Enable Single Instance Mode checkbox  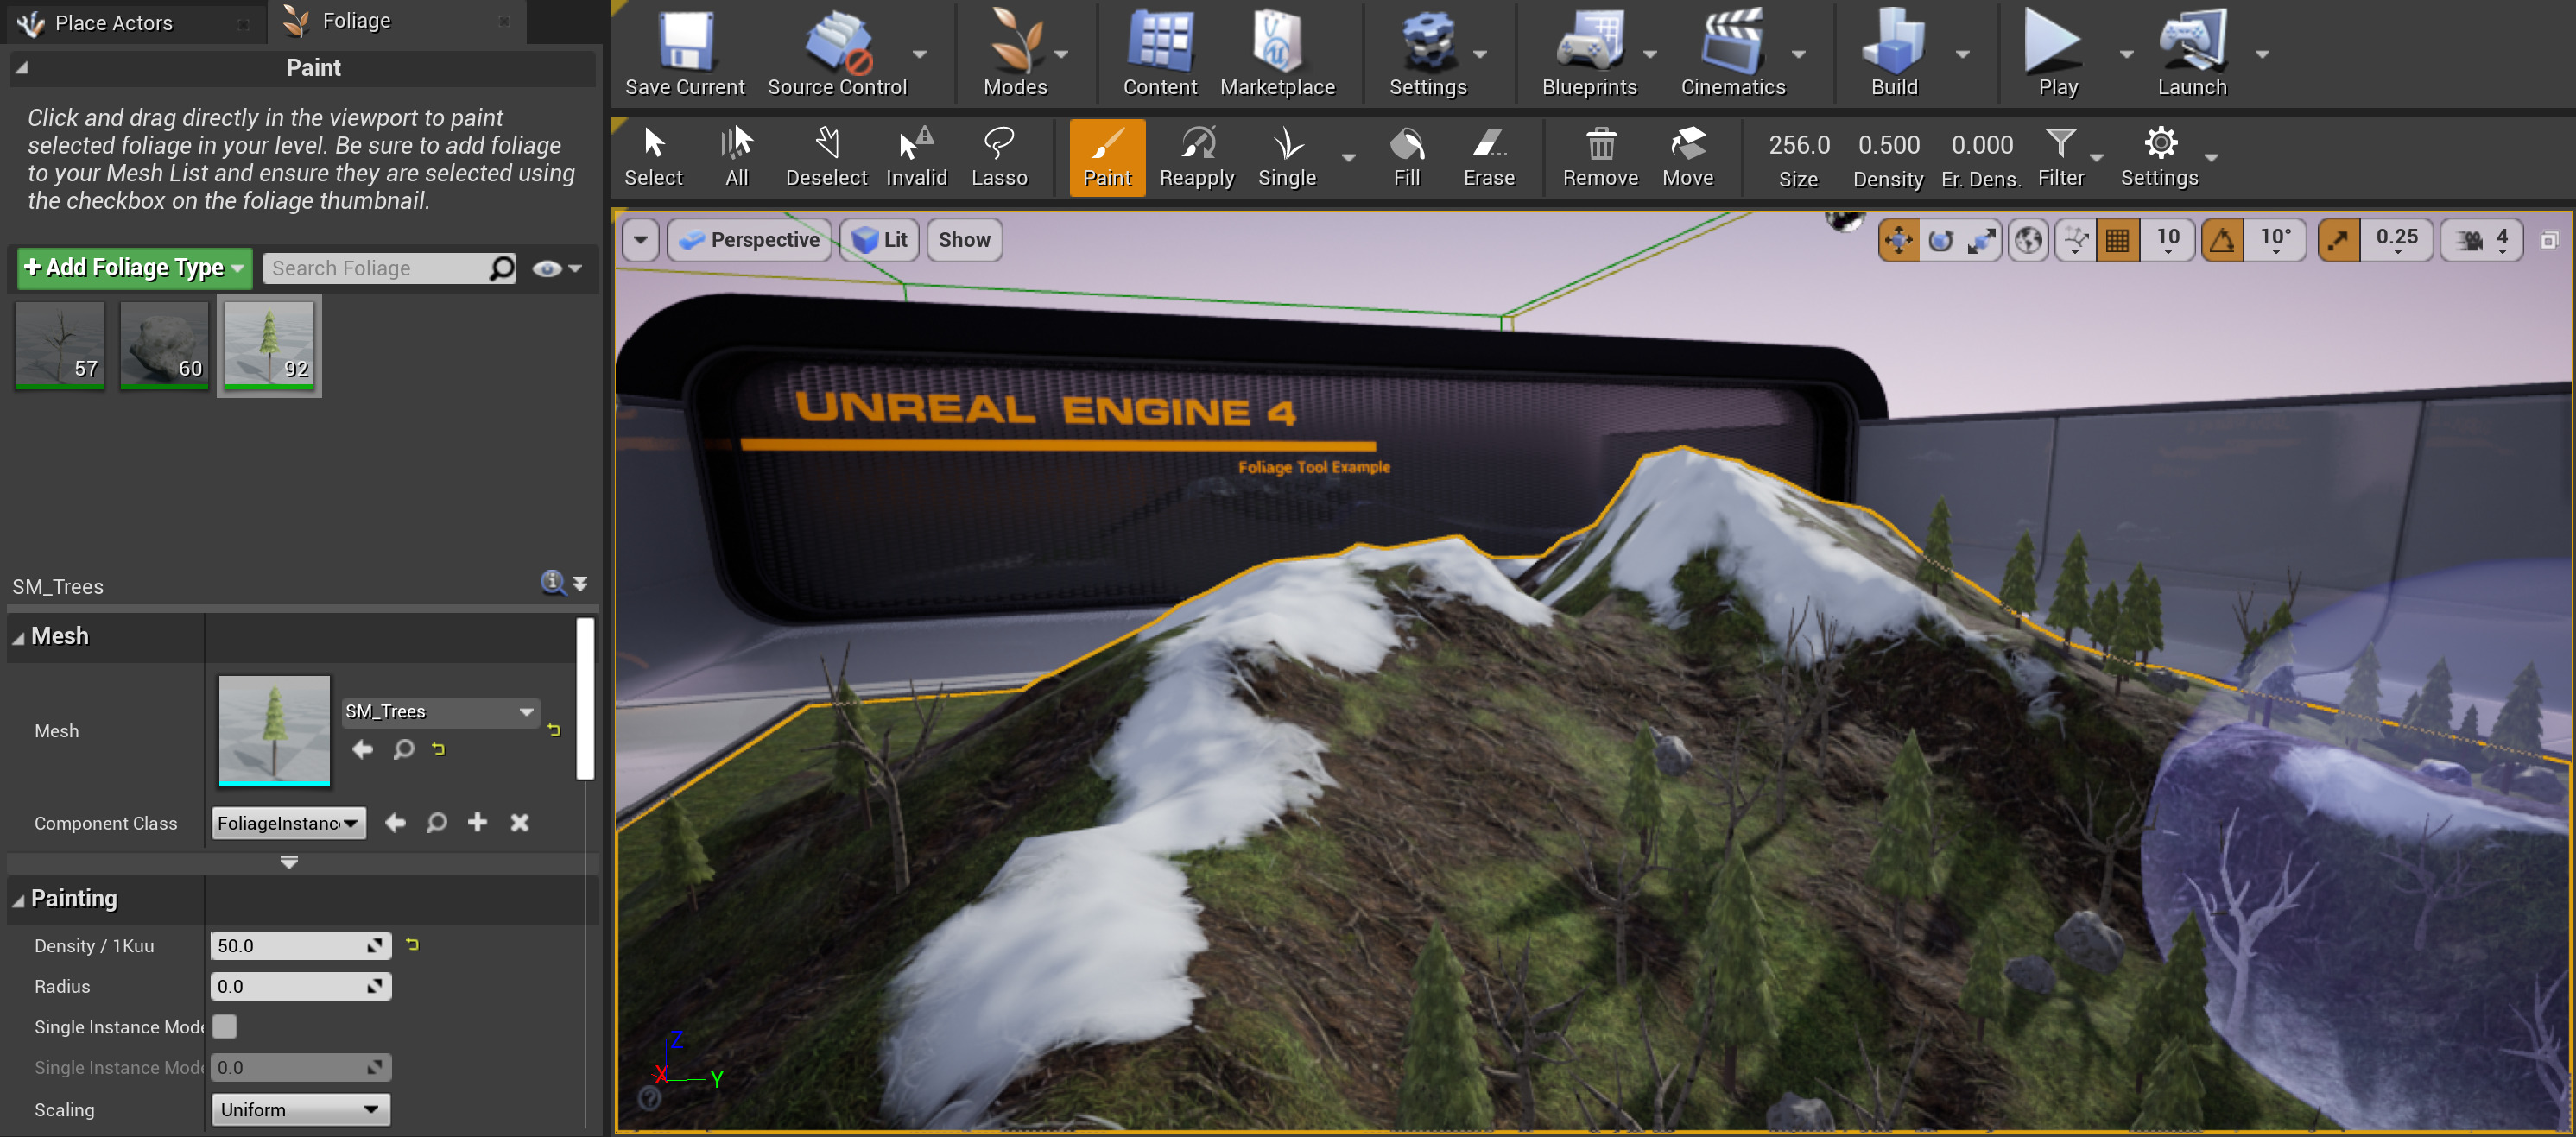pyautogui.click(x=225, y=1026)
